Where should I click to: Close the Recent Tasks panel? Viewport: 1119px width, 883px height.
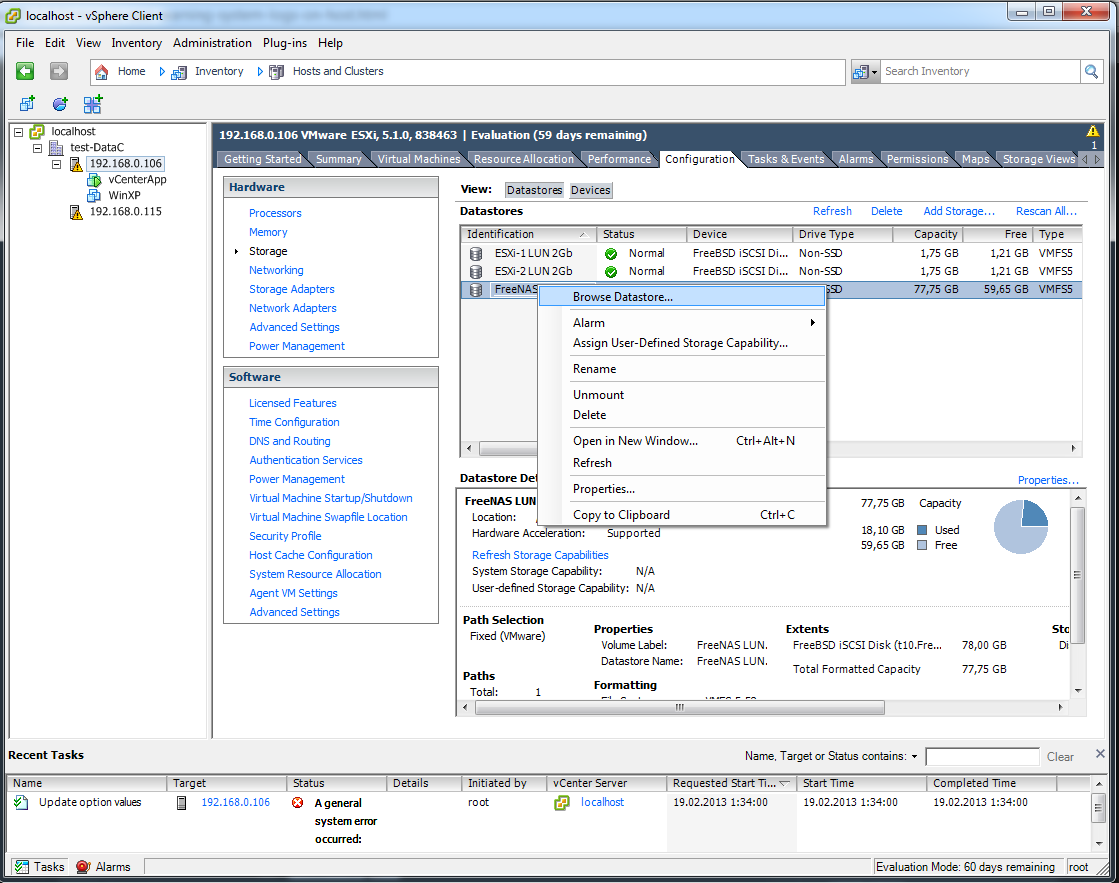coord(1100,754)
